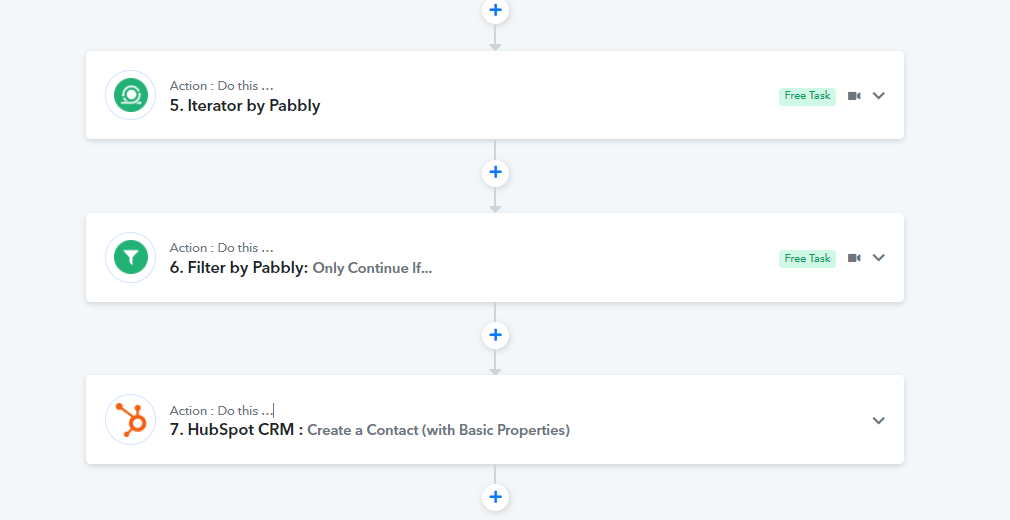The image size is (1010, 520).
Task: Add new step below HubSpot CRM
Action: (x=495, y=497)
